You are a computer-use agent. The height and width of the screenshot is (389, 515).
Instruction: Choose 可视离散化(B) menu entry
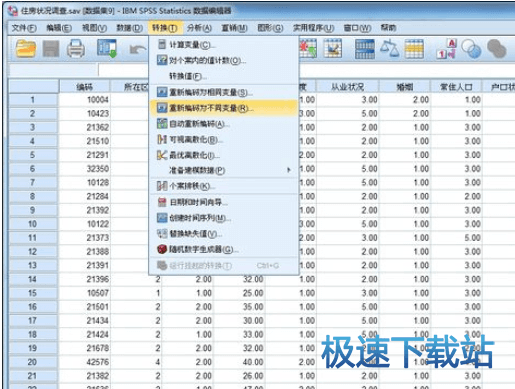point(223,140)
